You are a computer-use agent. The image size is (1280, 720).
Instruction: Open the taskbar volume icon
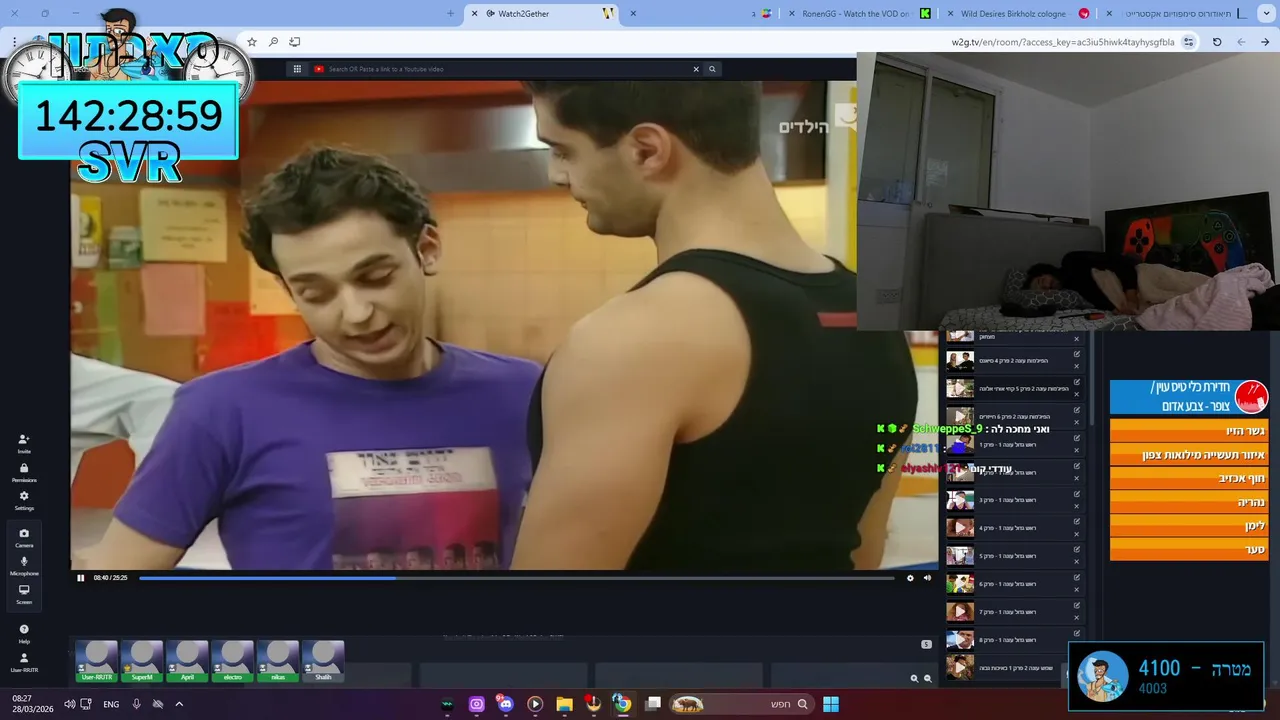point(70,704)
